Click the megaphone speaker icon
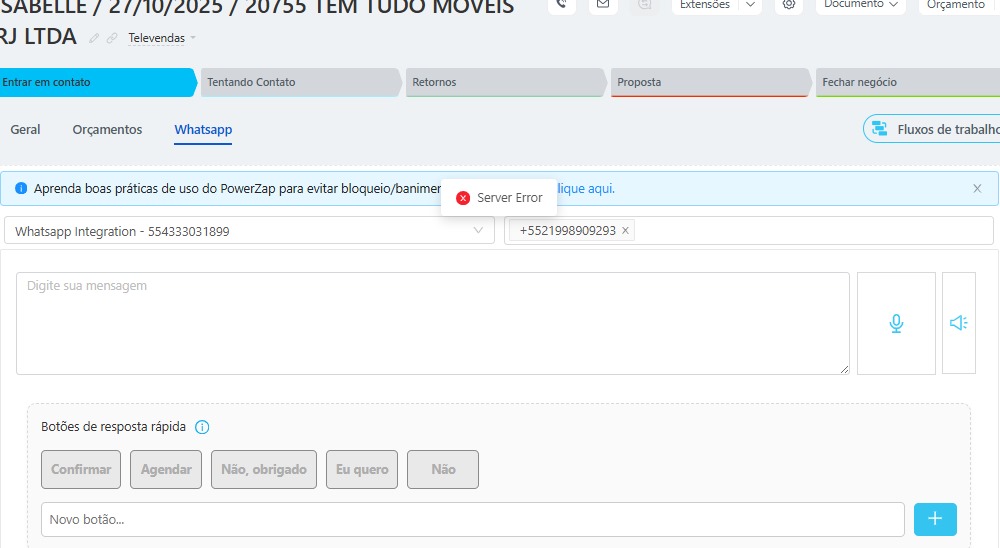 coord(958,323)
